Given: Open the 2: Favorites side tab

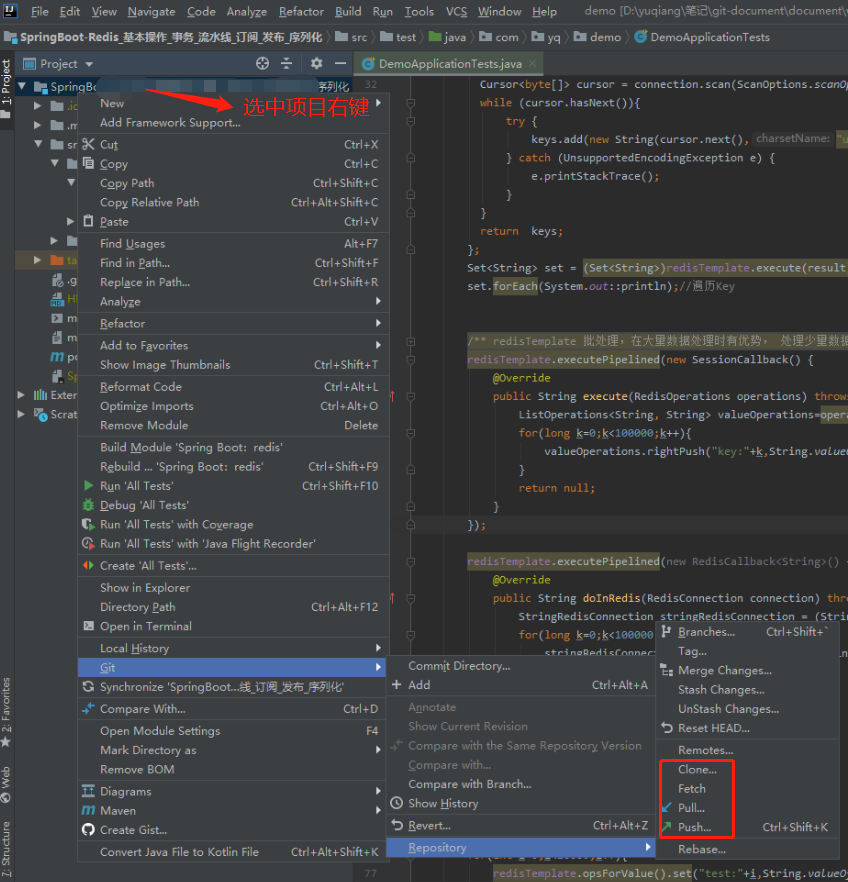Looking at the screenshot, I should pos(6,712).
